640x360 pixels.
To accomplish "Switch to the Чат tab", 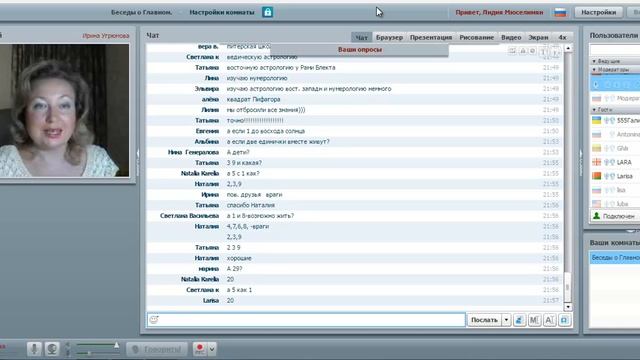I will (361, 37).
